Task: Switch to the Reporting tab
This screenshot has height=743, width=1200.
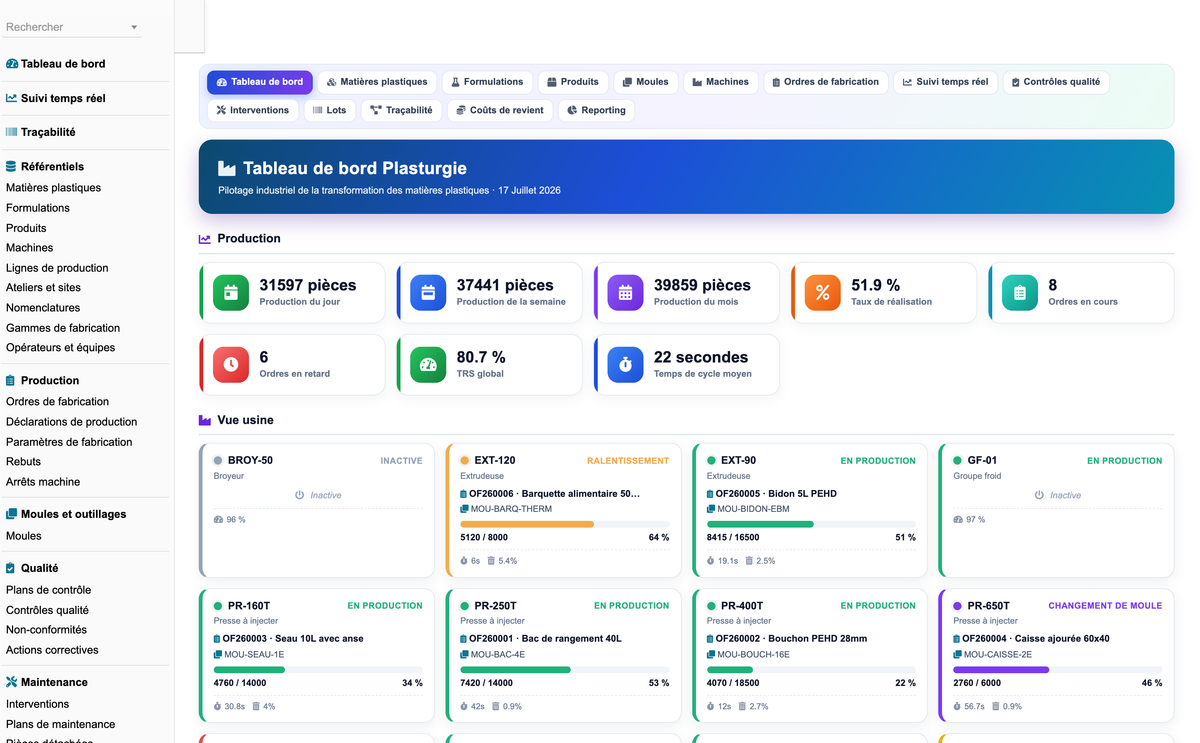Action: coord(596,110)
